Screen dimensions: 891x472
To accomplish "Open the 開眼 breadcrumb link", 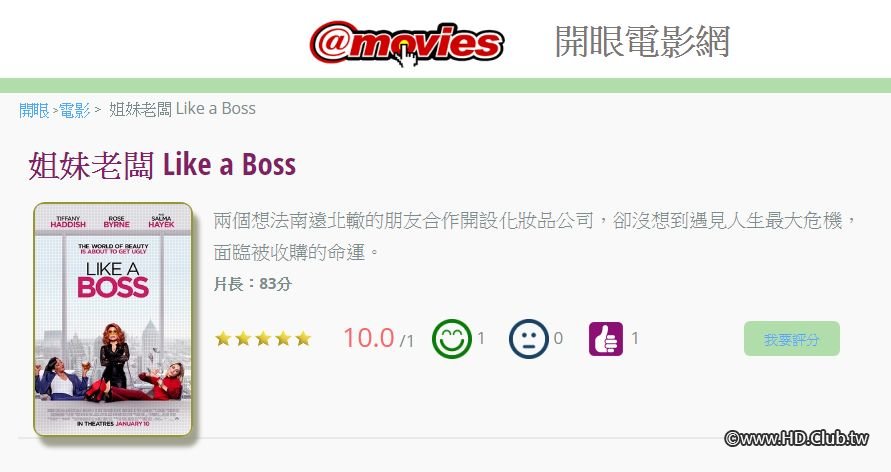I will point(34,110).
